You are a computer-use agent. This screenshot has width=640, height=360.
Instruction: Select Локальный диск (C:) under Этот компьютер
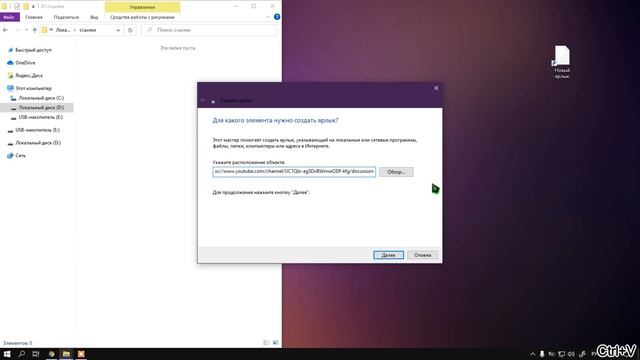[x=41, y=98]
